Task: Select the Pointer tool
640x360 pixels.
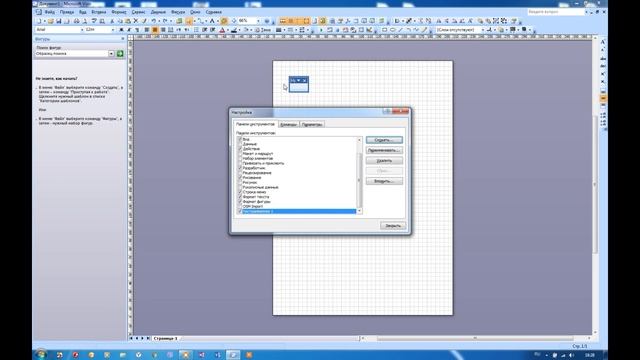Action: point(189,21)
